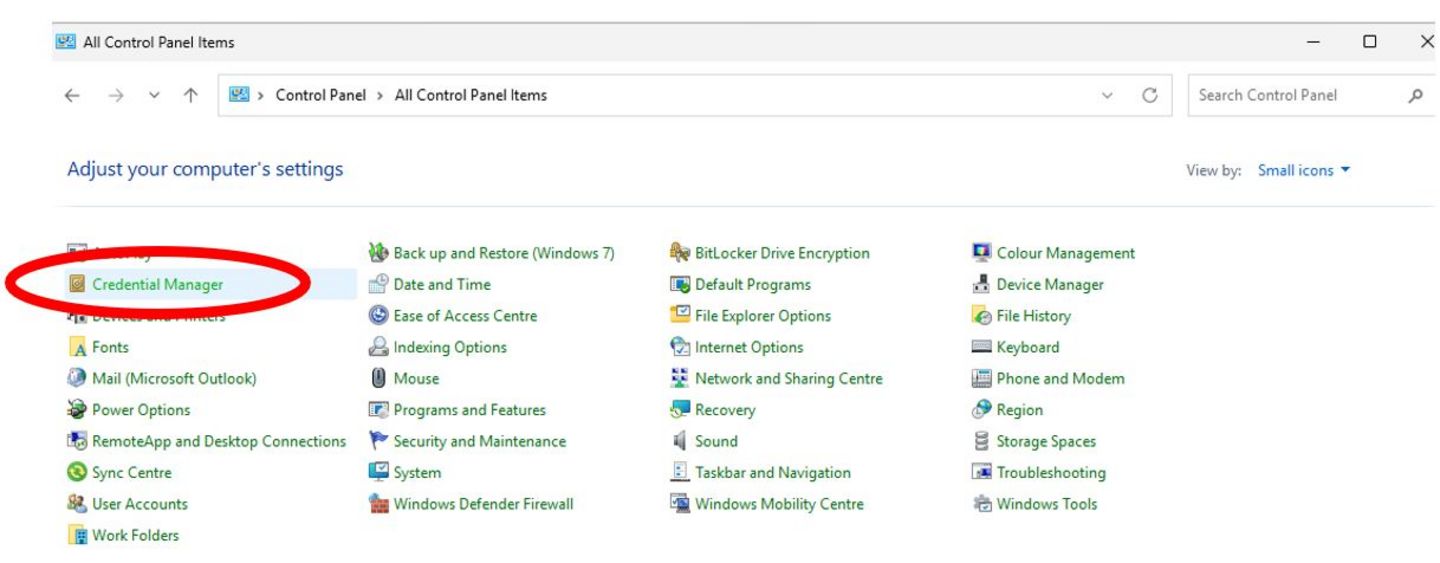Click the Credential Manager safe icon
The image size is (1440, 563).
[x=77, y=285]
